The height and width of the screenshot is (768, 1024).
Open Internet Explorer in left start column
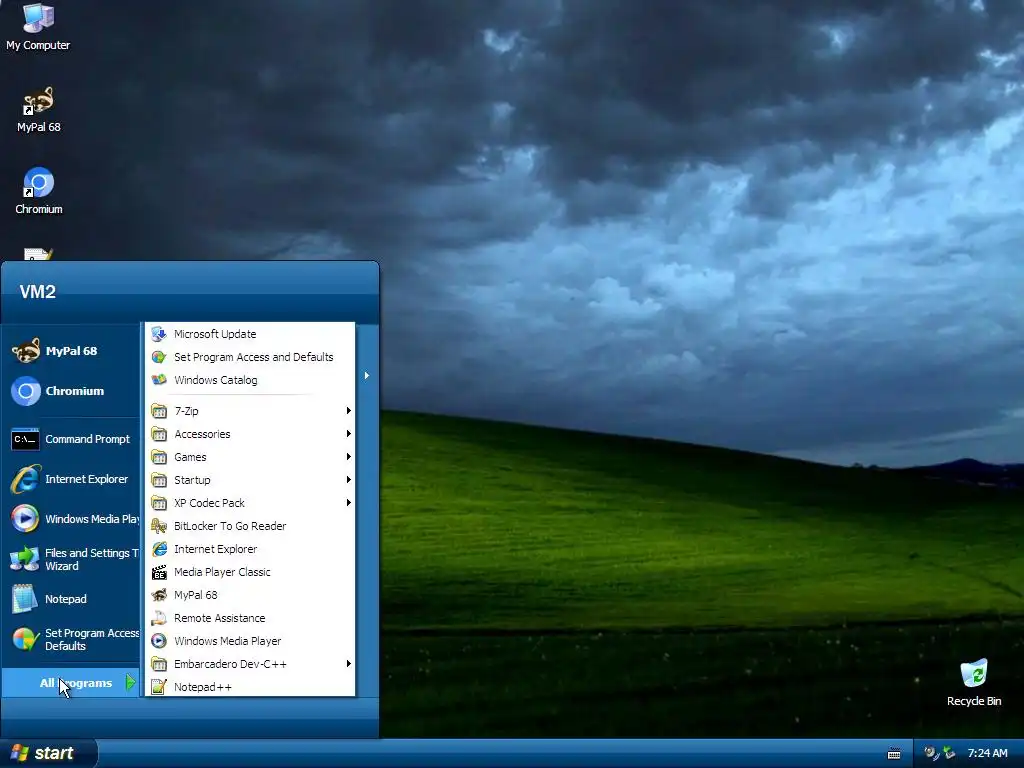coord(71,479)
